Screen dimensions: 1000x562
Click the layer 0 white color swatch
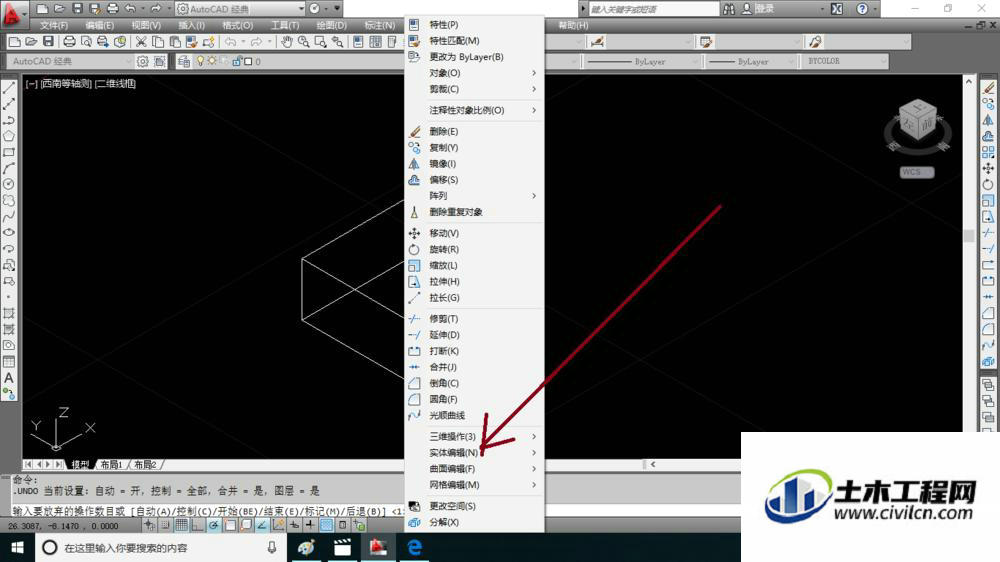248,62
